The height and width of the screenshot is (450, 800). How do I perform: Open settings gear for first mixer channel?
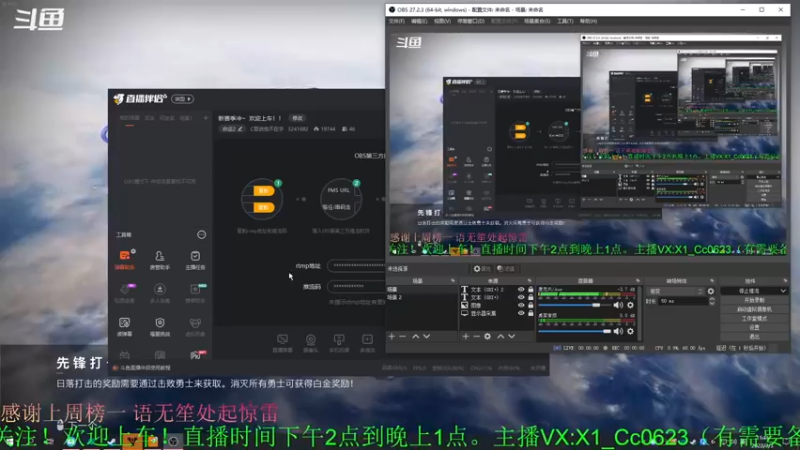pyautogui.click(x=631, y=305)
